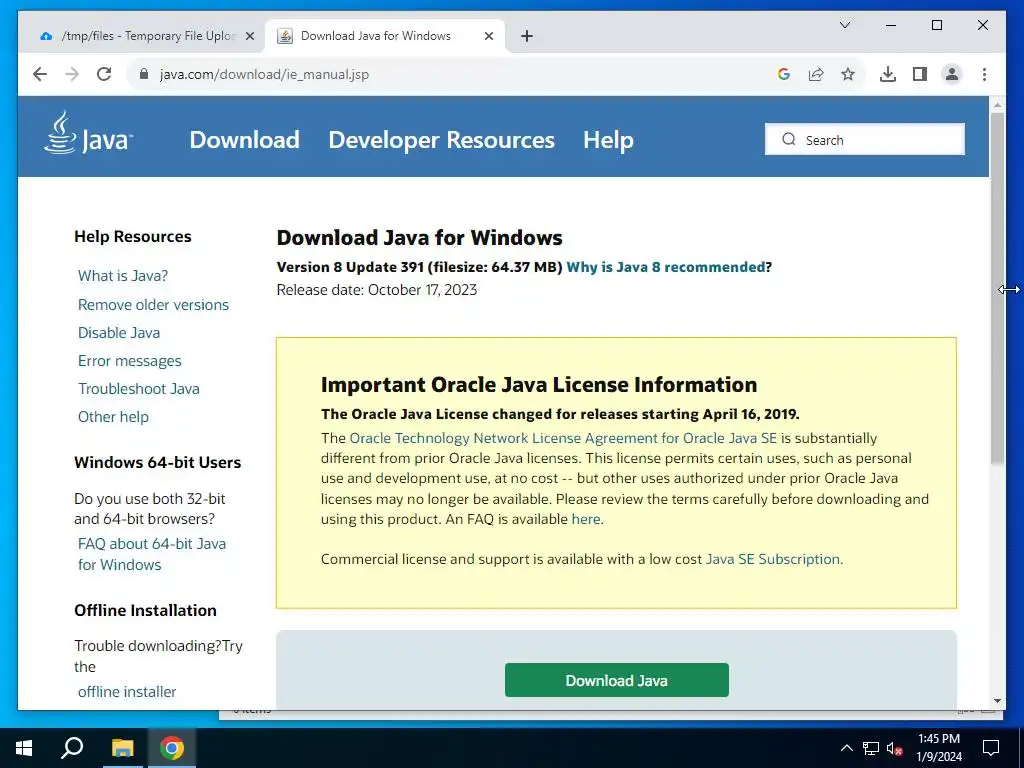
Task: Open the 'Java SE Subscription' link
Action: 773,559
